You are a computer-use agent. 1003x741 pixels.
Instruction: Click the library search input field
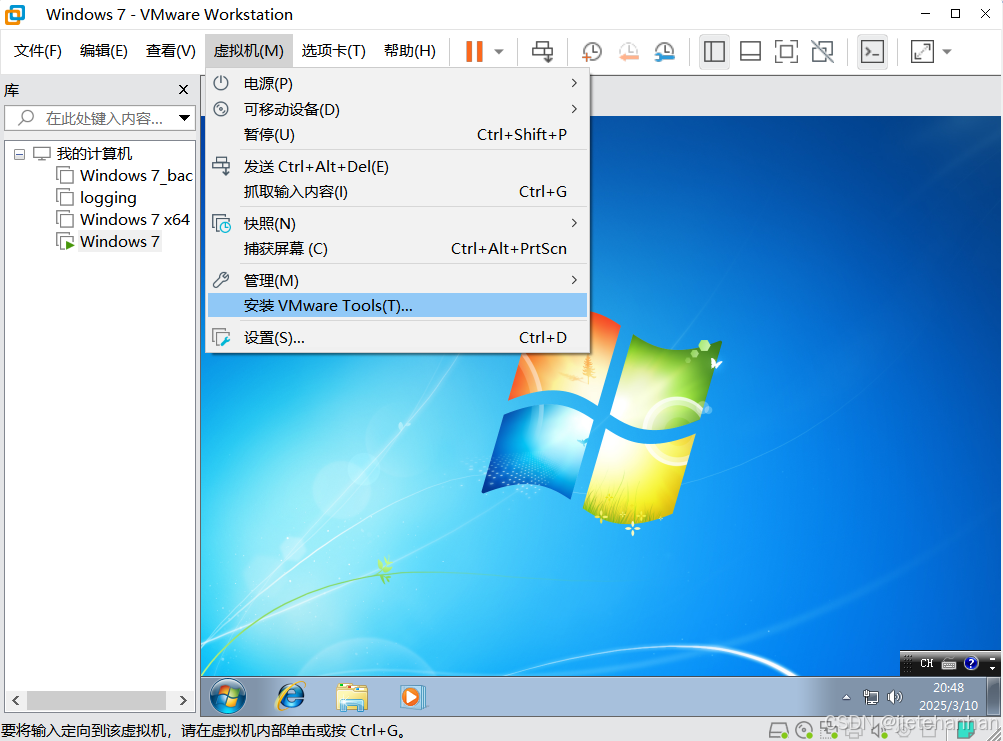point(100,118)
